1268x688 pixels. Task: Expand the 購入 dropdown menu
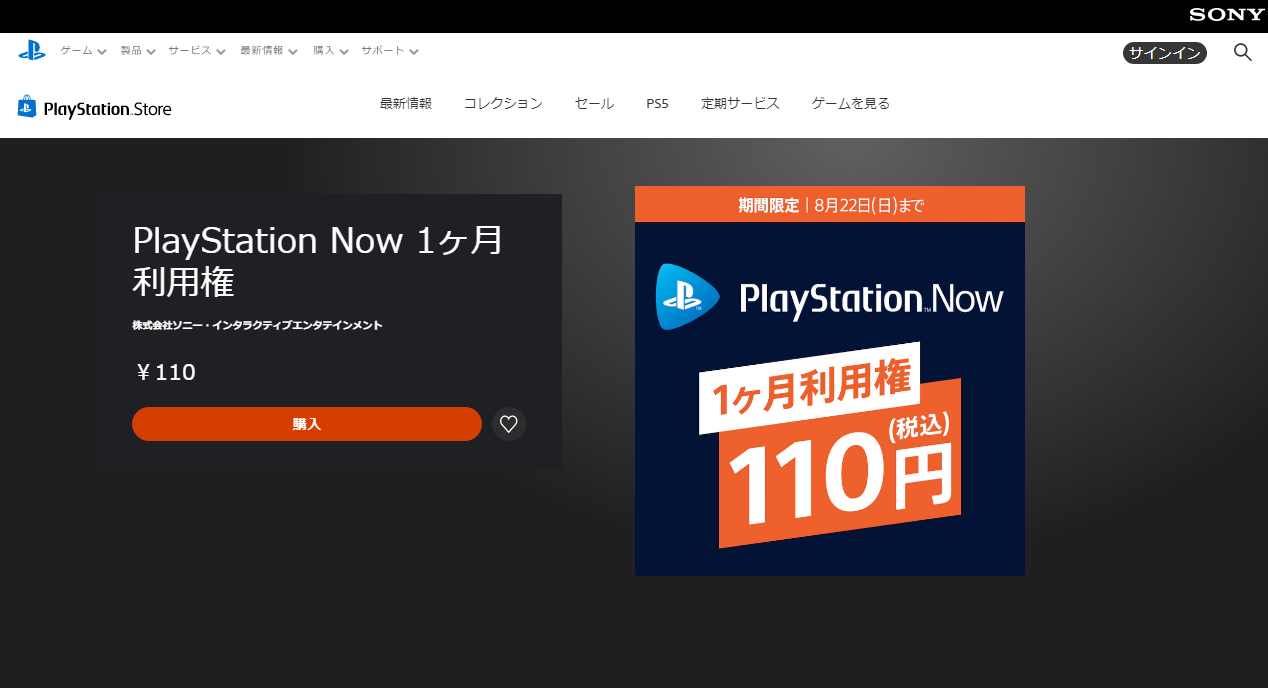point(331,50)
